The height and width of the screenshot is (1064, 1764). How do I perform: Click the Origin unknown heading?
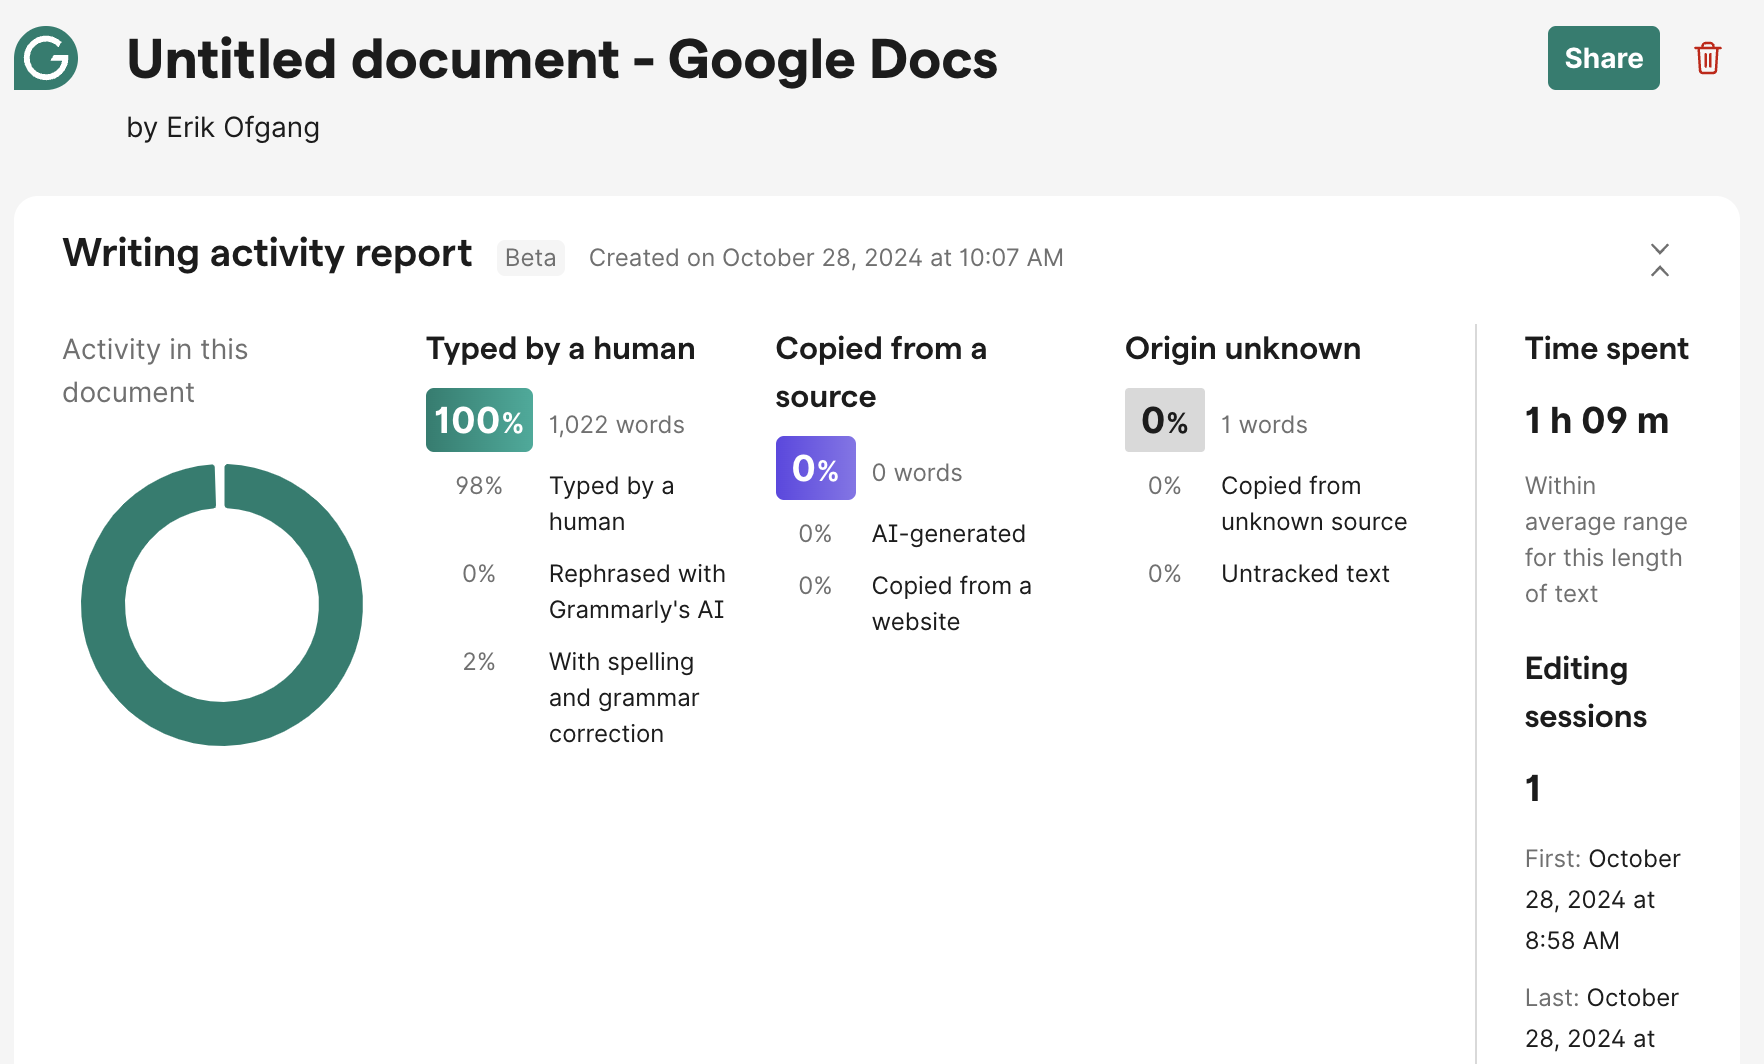(1242, 348)
